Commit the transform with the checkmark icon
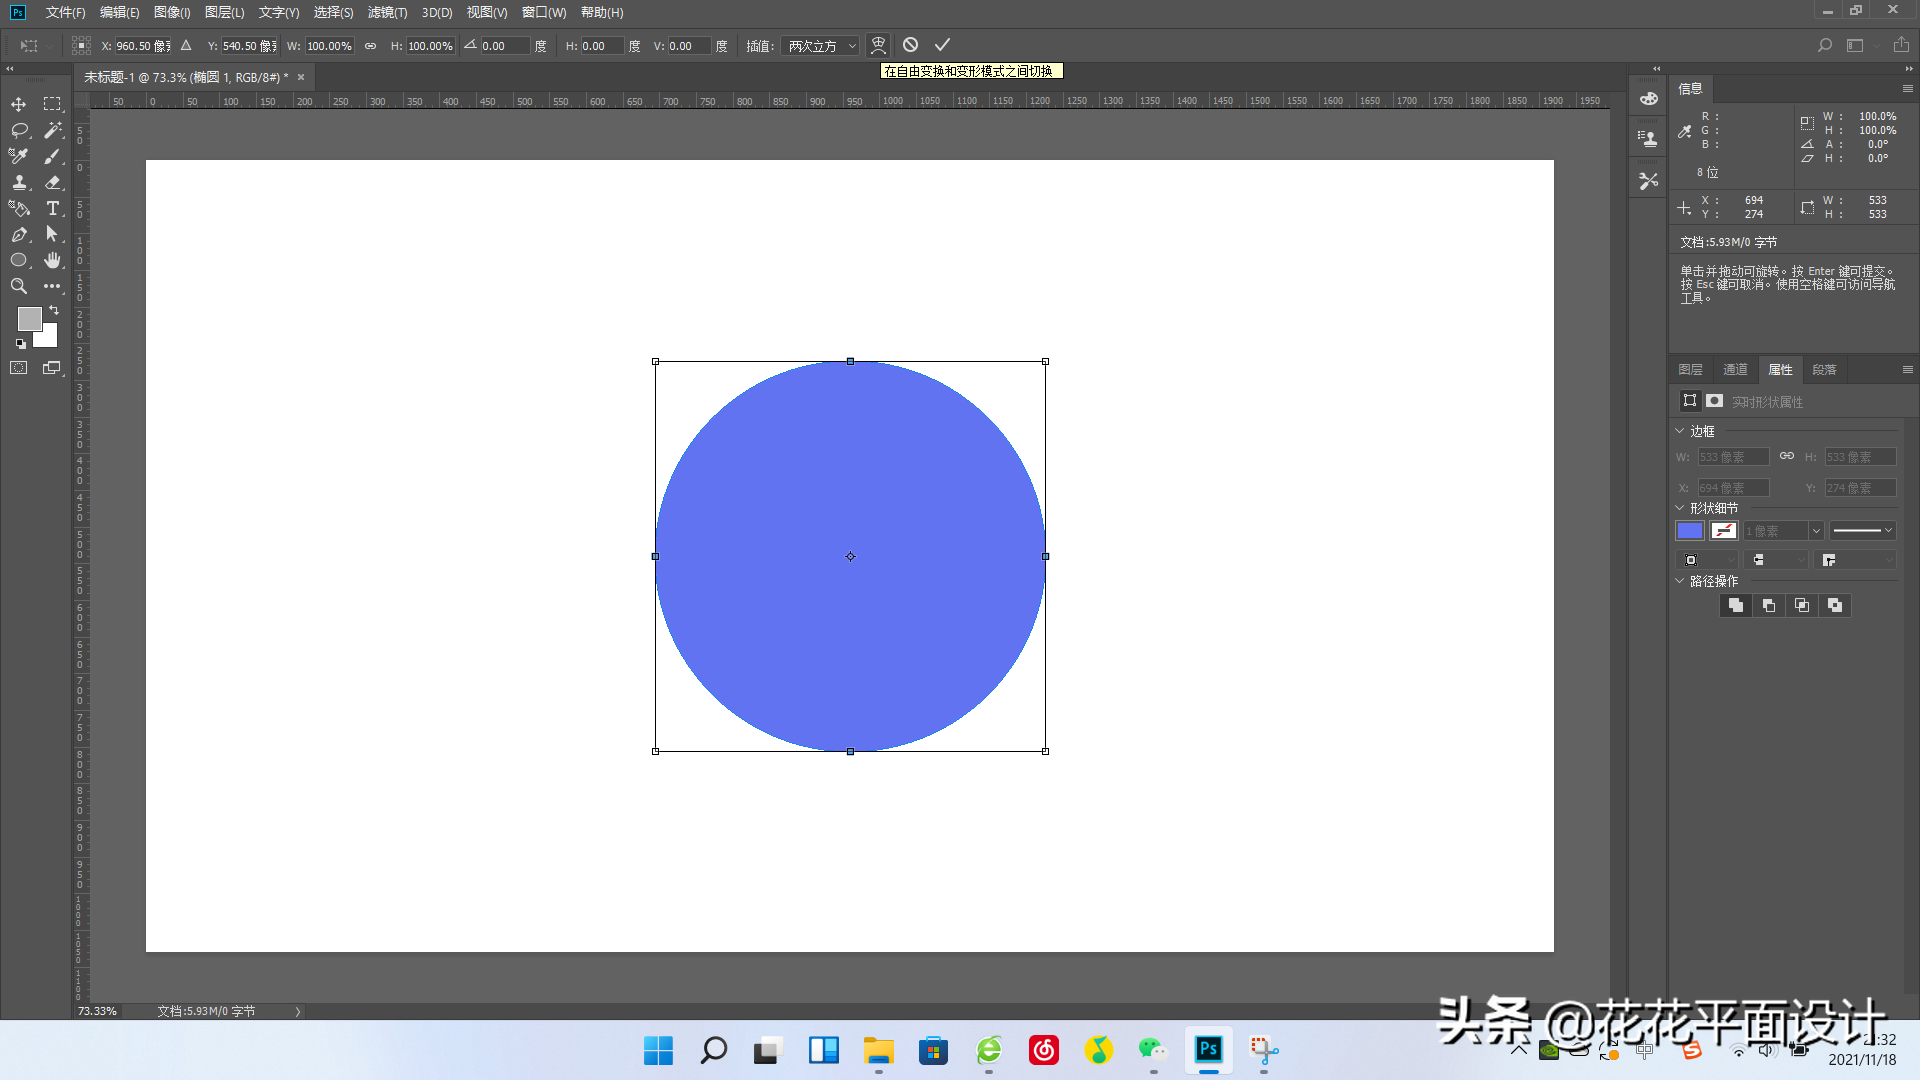The image size is (1920, 1080). [x=942, y=45]
